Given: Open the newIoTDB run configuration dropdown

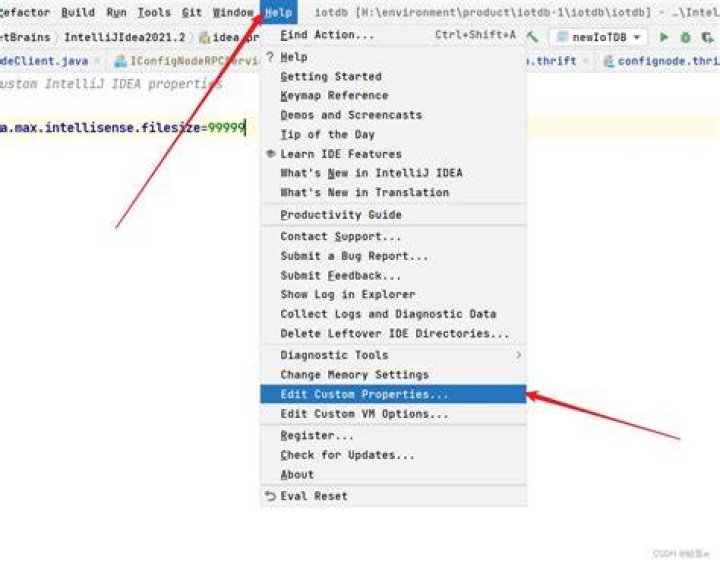Looking at the screenshot, I should (598, 37).
